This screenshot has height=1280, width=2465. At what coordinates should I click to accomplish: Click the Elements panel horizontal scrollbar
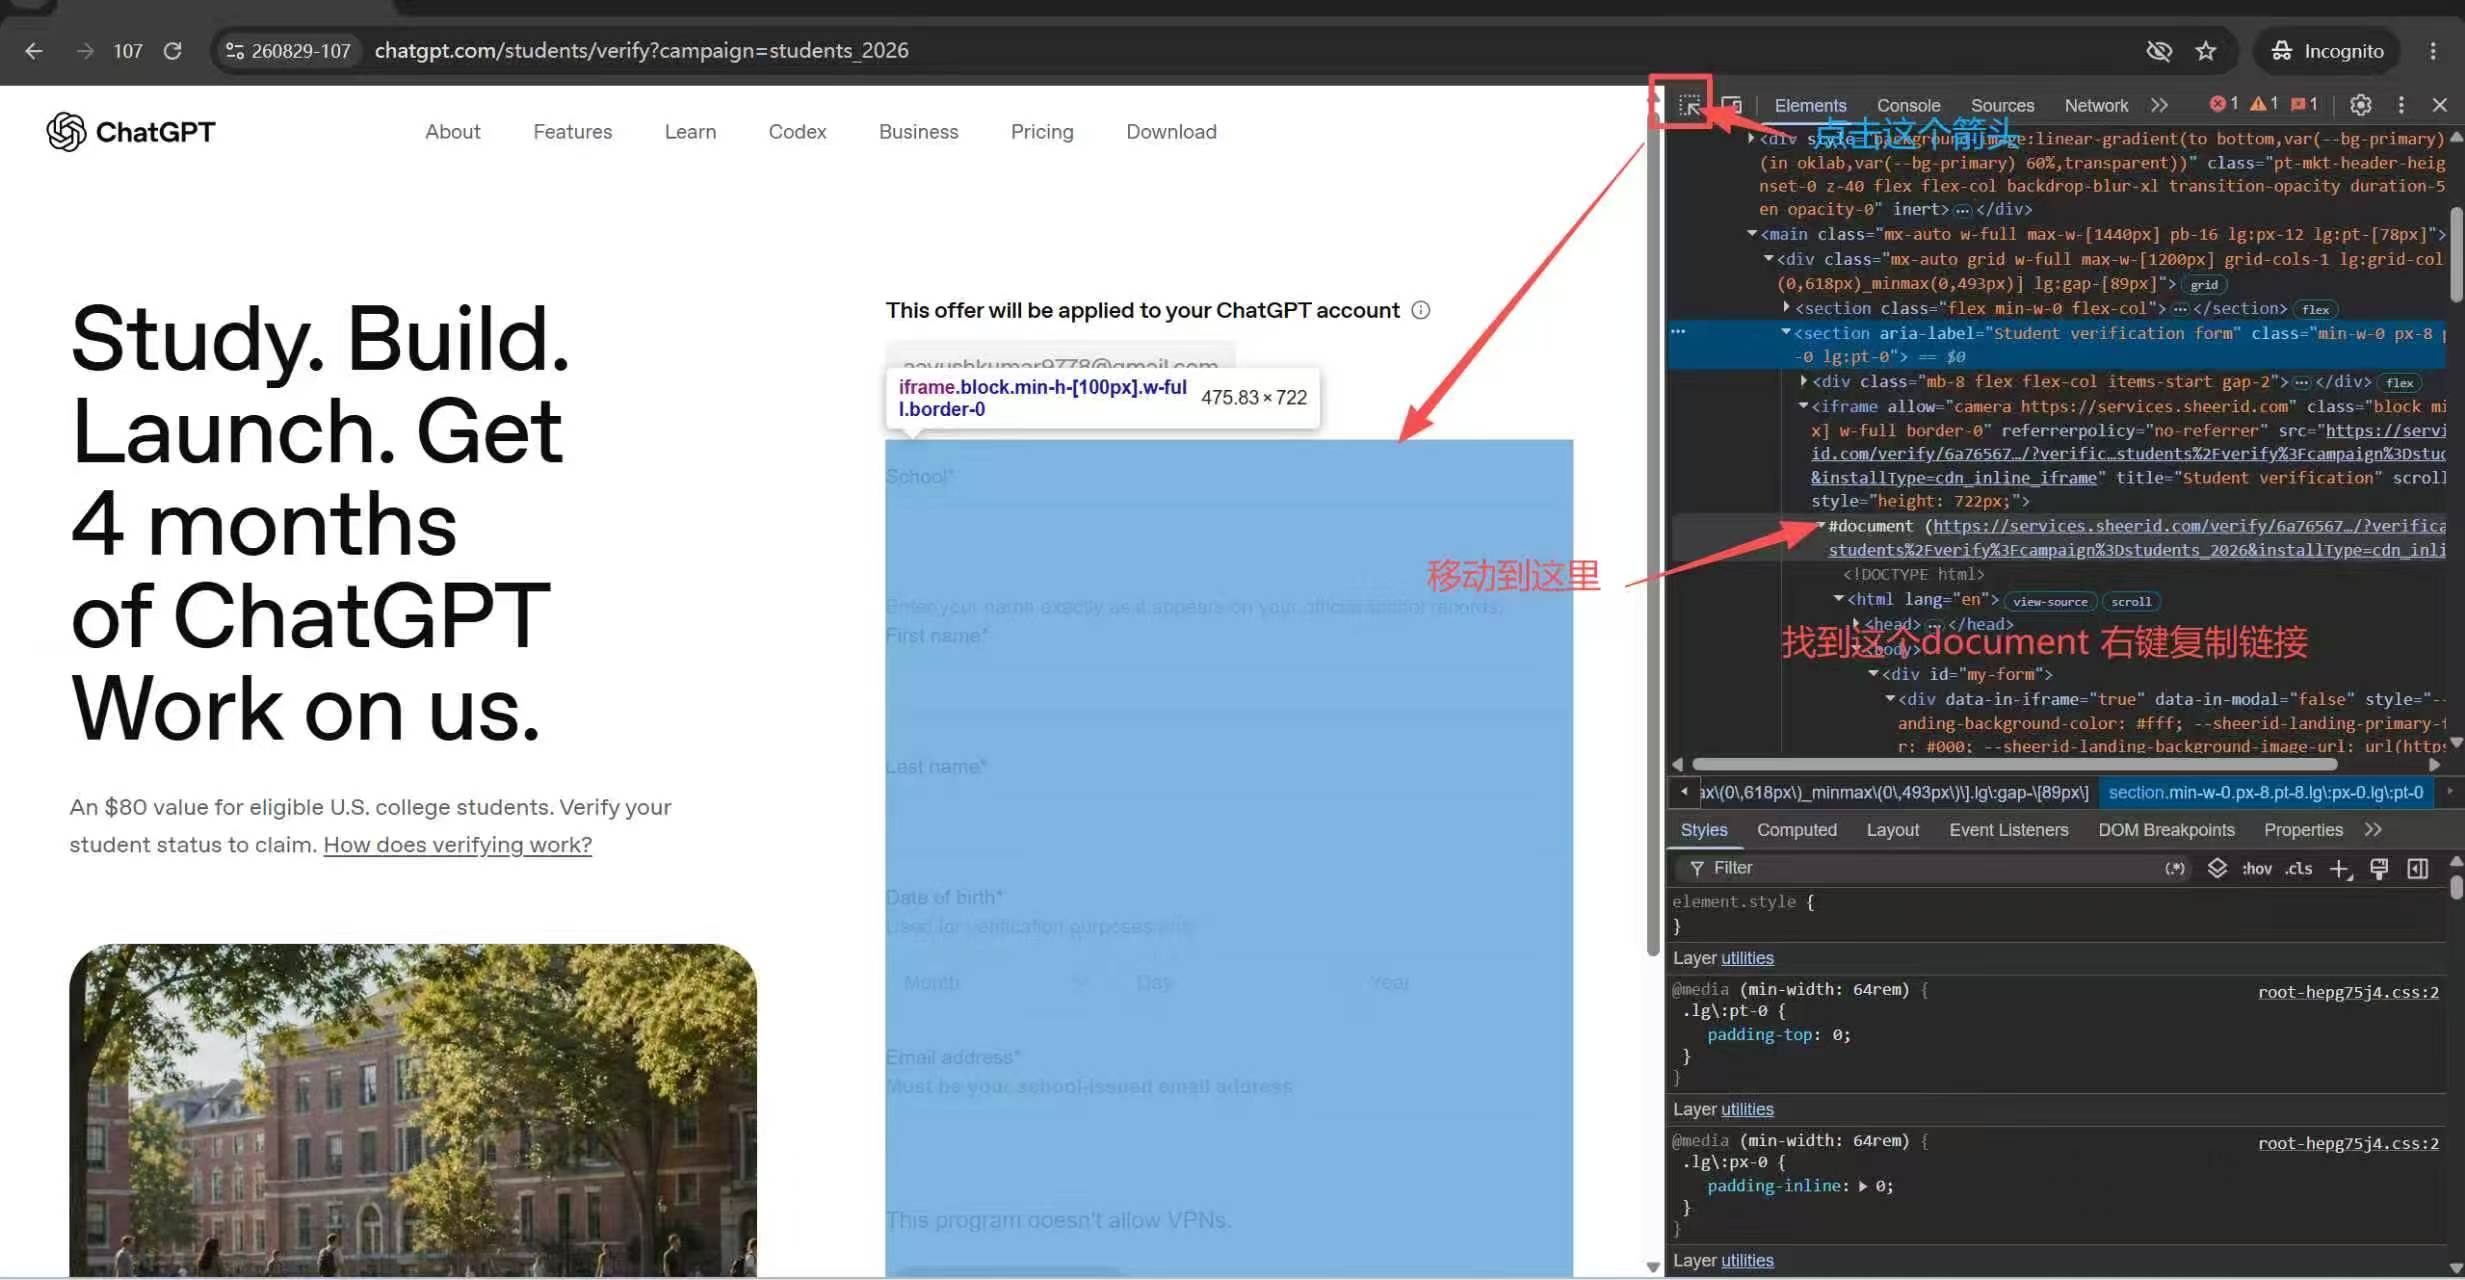tap(2014, 765)
